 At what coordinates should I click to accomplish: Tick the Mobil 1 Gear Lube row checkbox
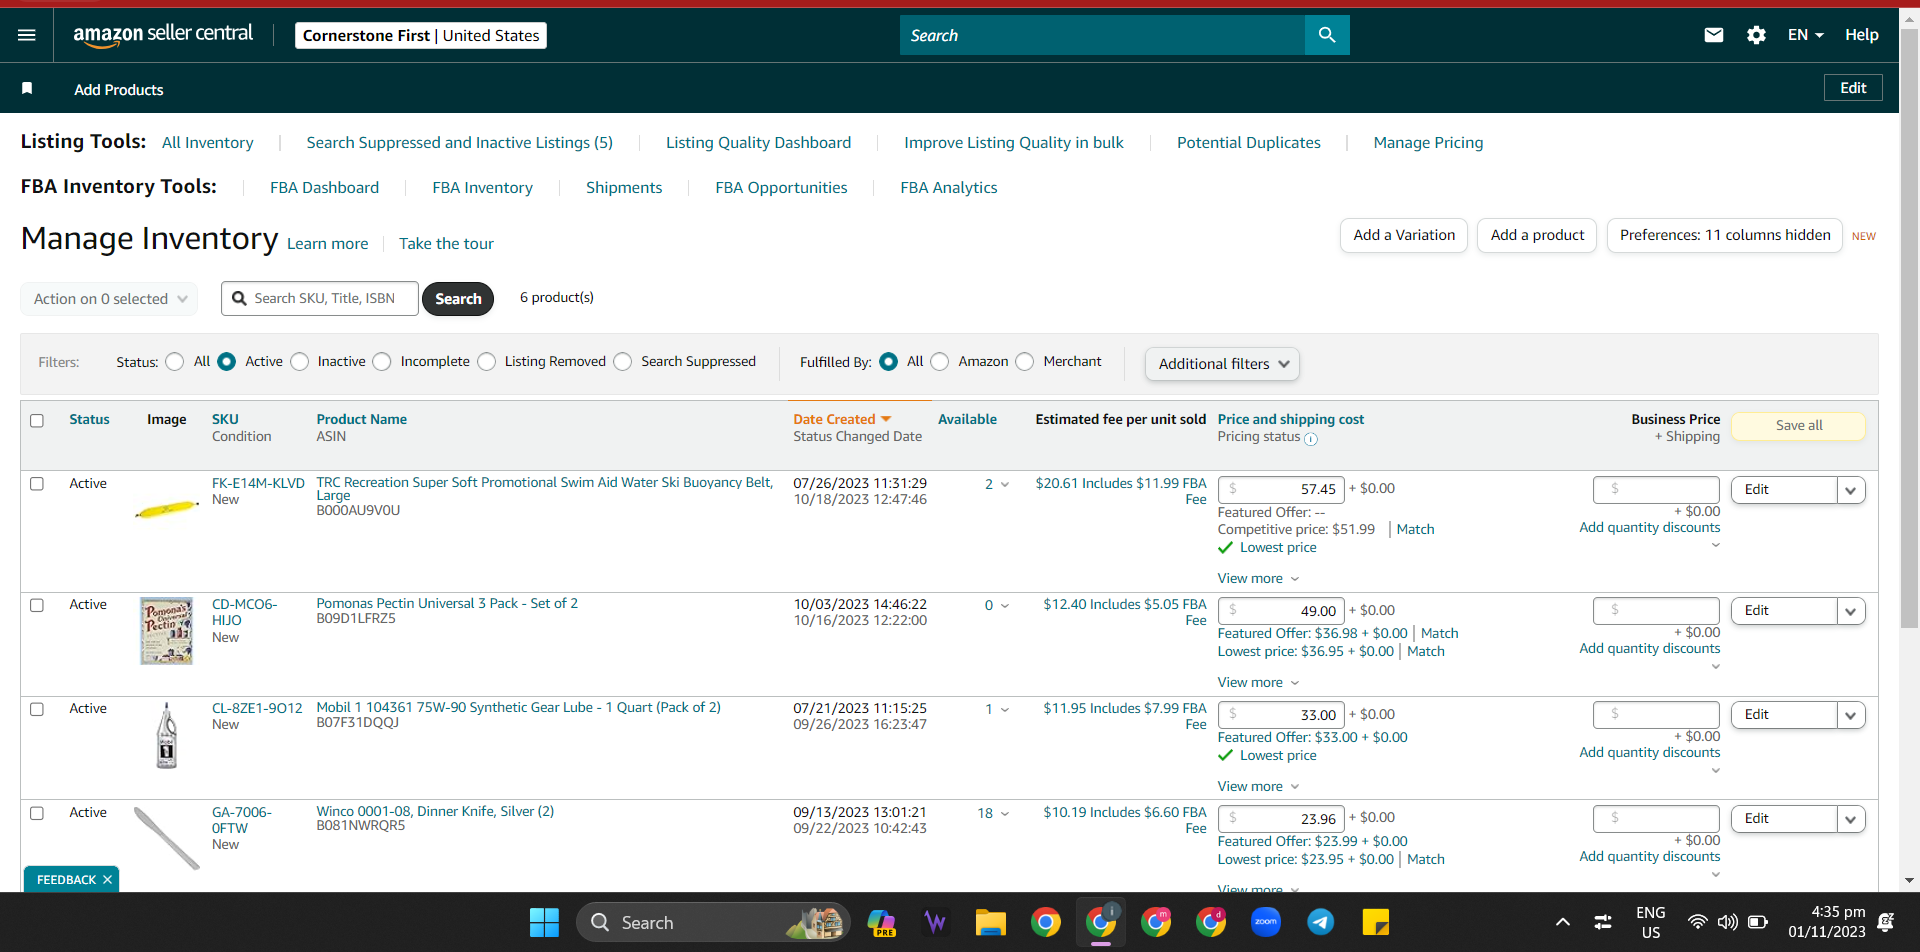click(37, 710)
